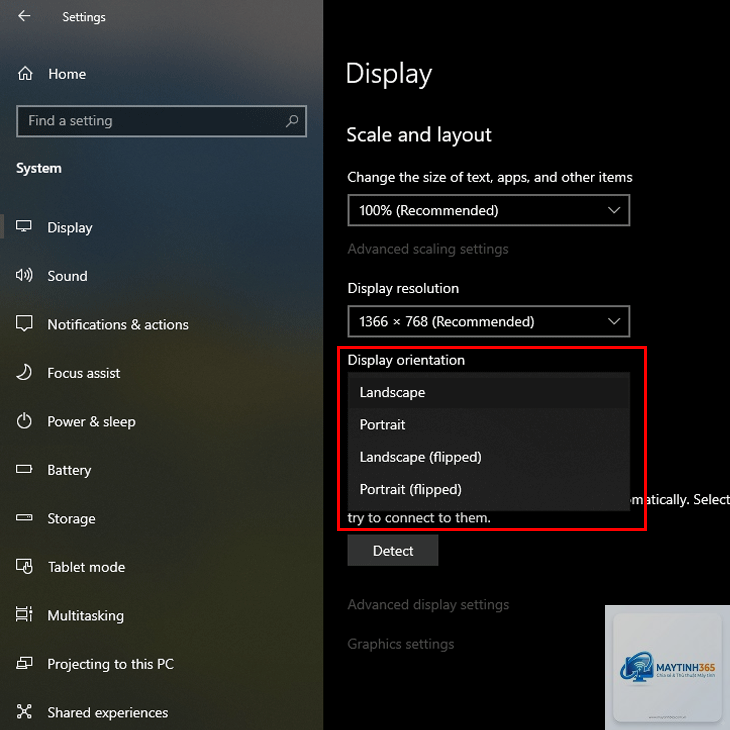Go to Power & sleep settings
This screenshot has height=730, width=730.
tap(92, 421)
